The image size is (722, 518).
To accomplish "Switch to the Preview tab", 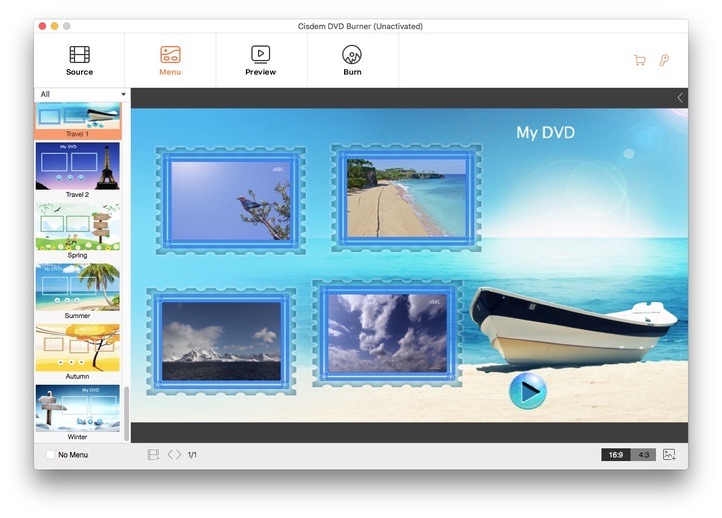I will click(260, 59).
